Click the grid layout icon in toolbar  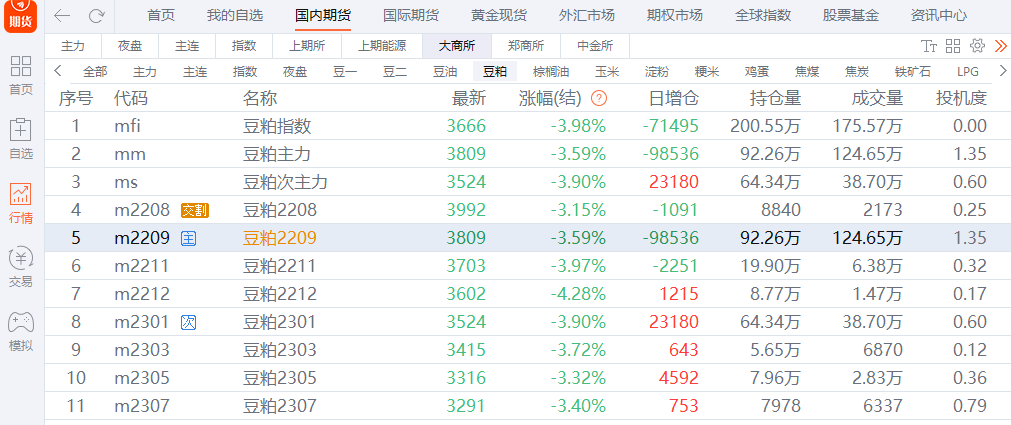952,46
